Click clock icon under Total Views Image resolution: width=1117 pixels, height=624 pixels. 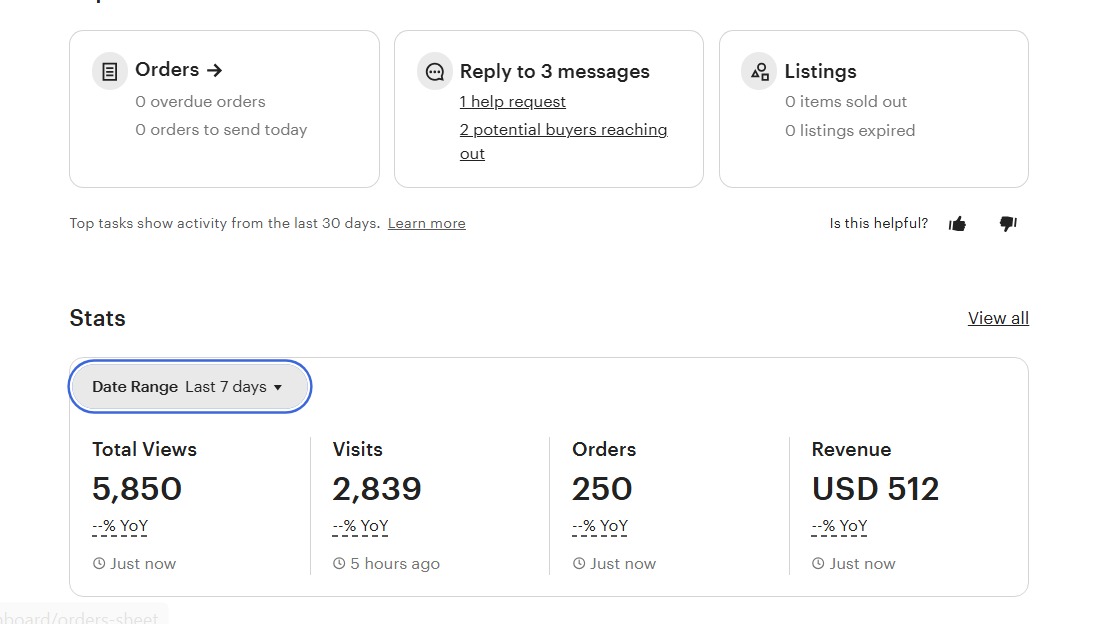pyautogui.click(x=99, y=564)
